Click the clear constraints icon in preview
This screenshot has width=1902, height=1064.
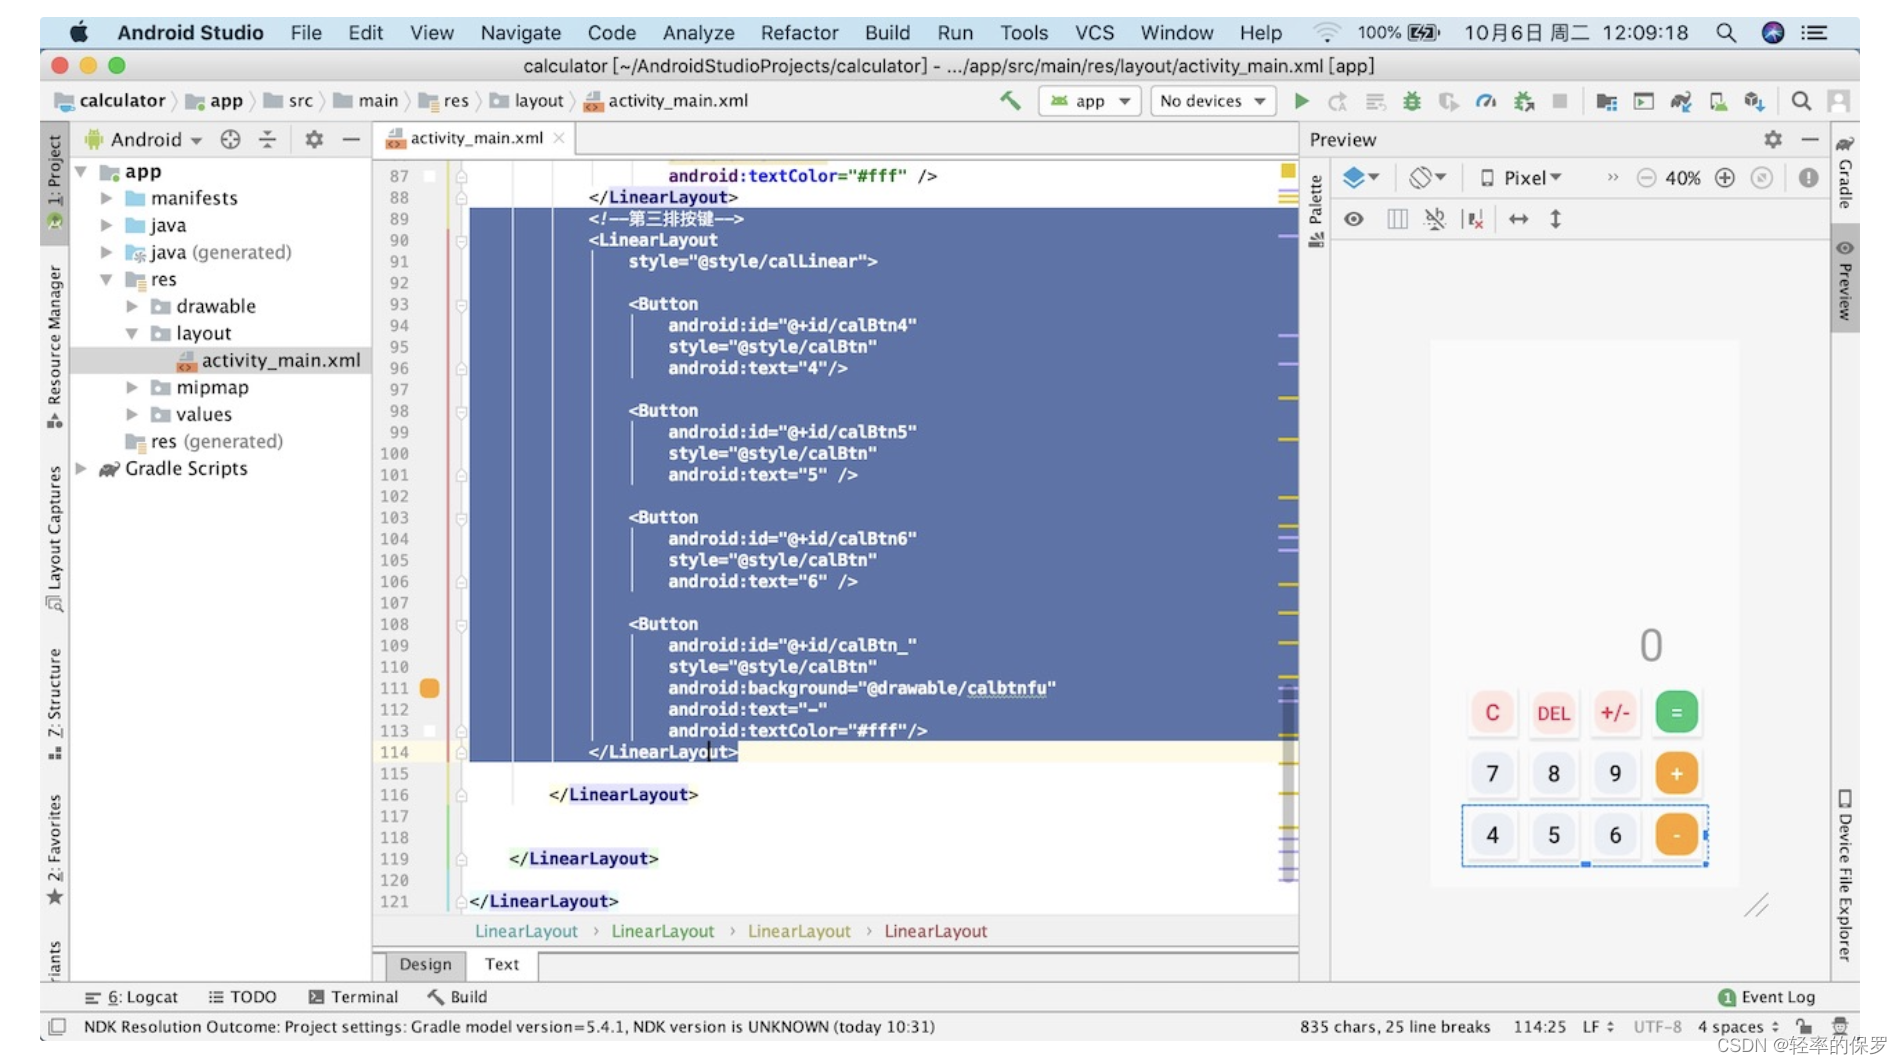[1473, 219]
